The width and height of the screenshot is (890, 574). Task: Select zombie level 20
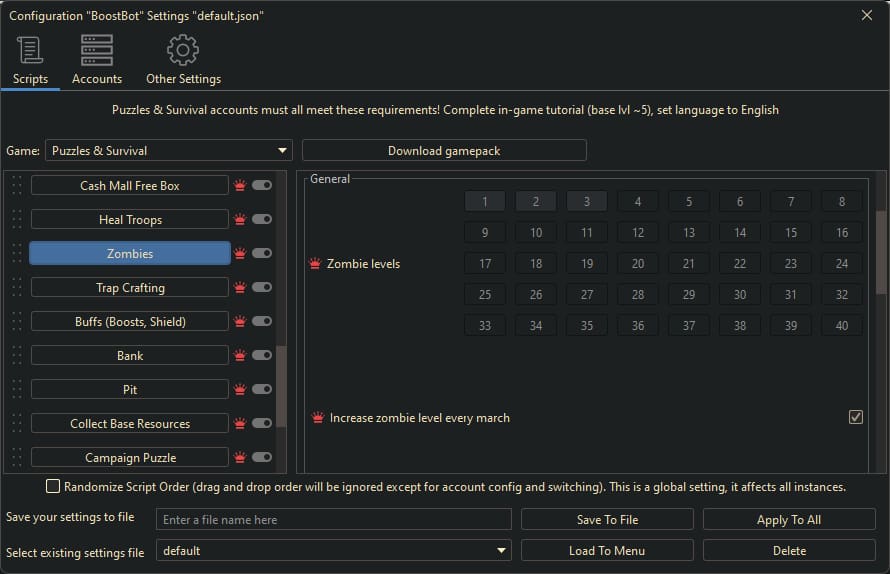[x=638, y=263]
